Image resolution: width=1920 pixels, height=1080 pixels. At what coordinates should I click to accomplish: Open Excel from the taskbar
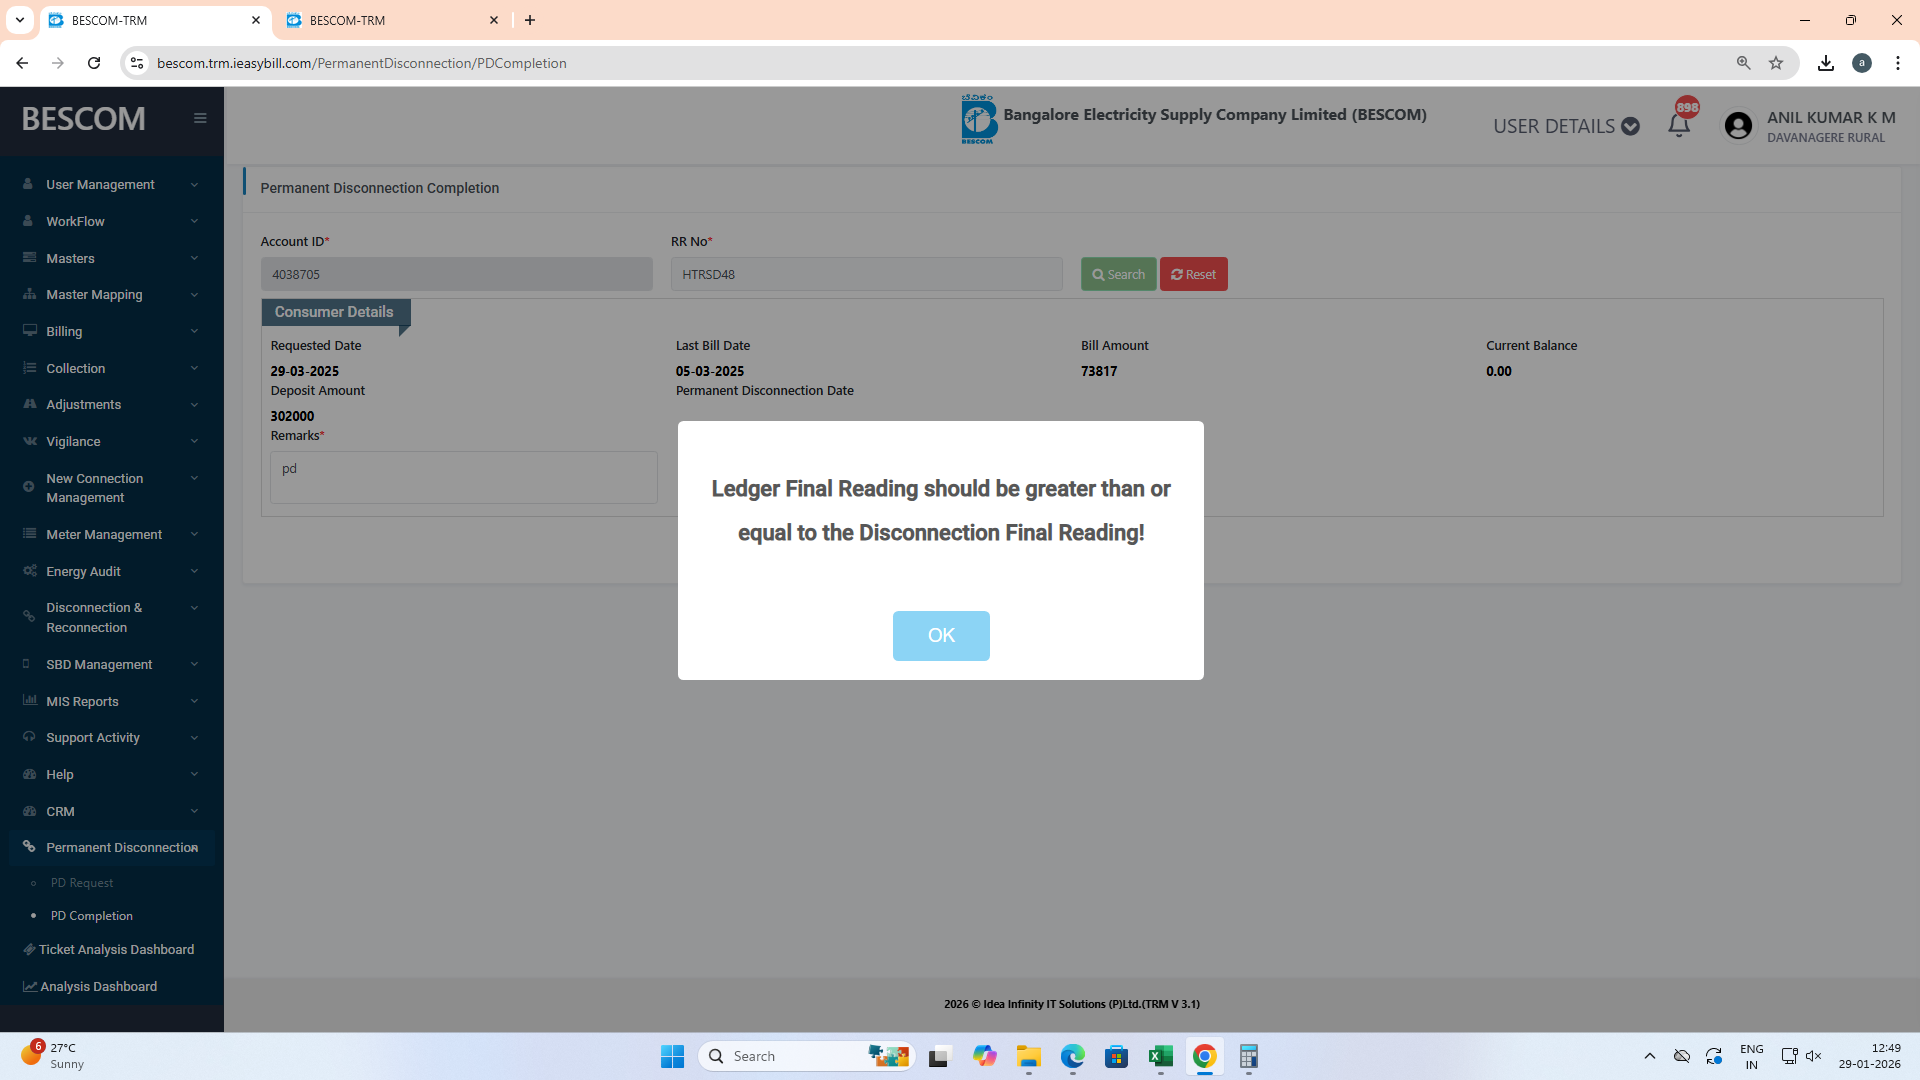[1160, 1056]
